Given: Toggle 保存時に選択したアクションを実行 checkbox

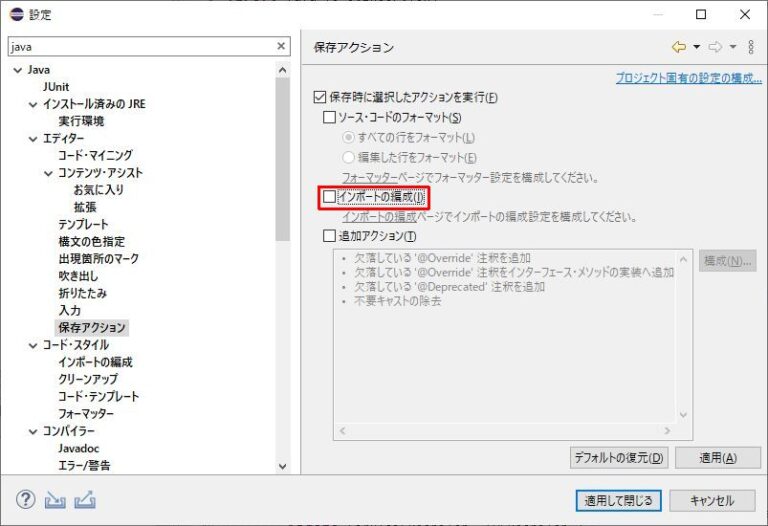Looking at the screenshot, I should pos(319,97).
